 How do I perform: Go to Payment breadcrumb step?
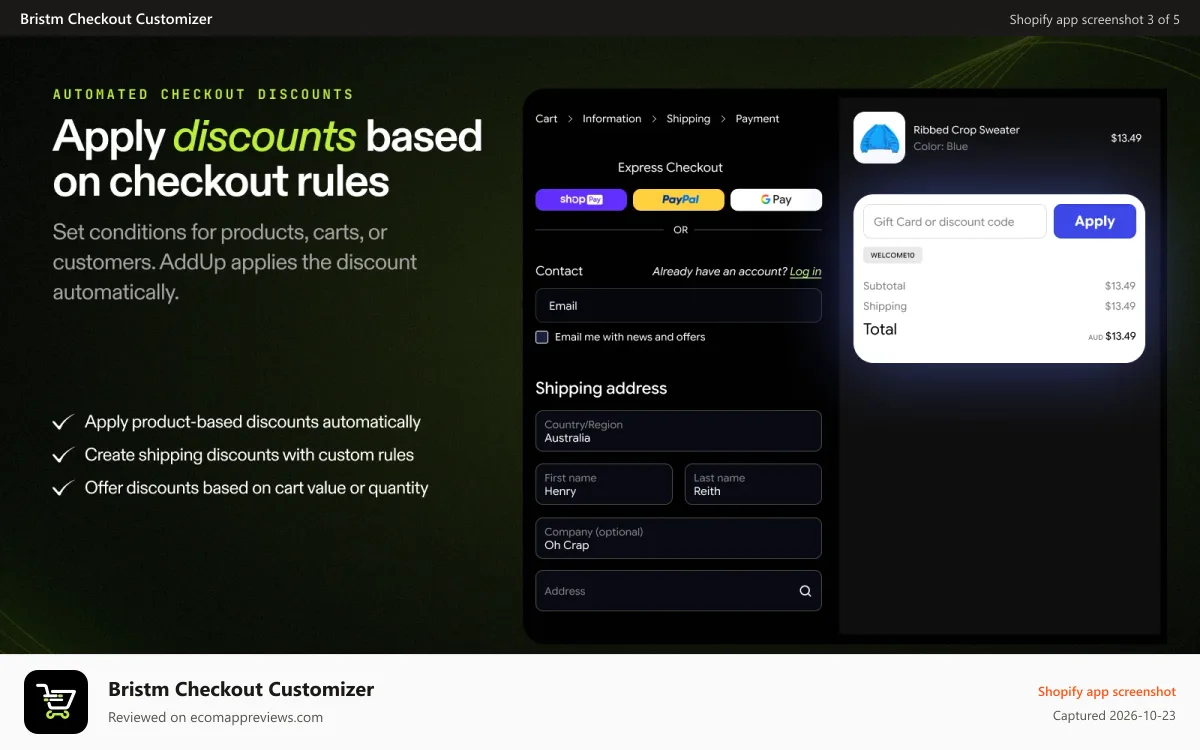[x=757, y=119]
